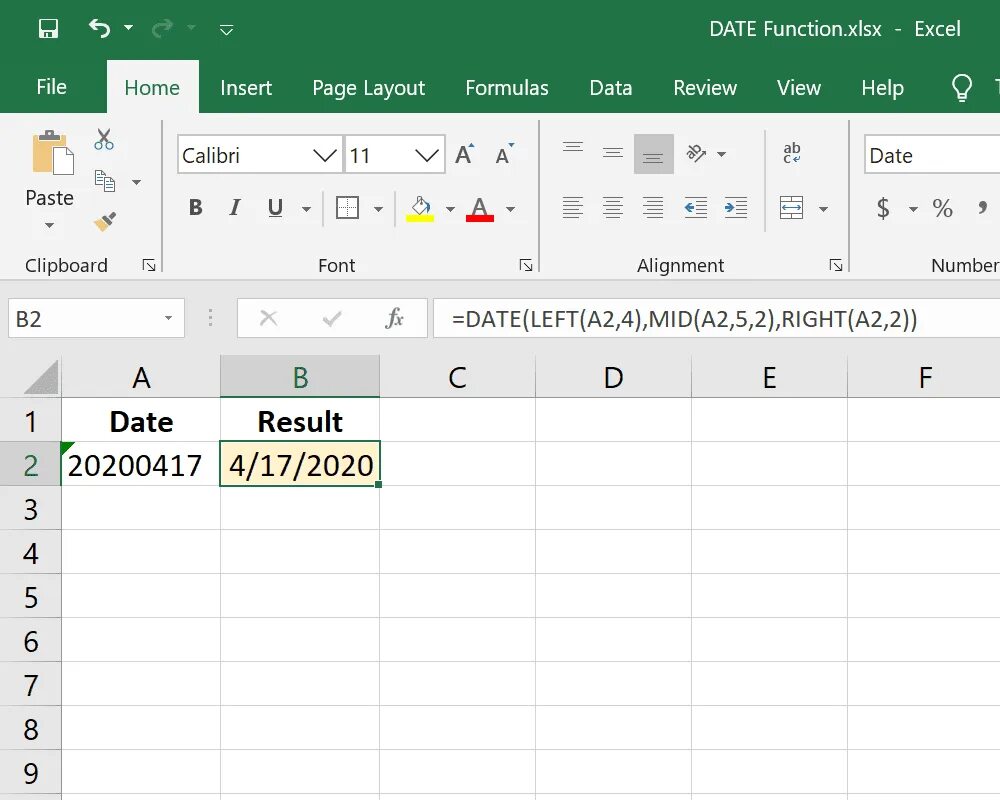Open Customize Quick Access Toolbar menu
This screenshot has width=1000, height=800.
coord(226,29)
